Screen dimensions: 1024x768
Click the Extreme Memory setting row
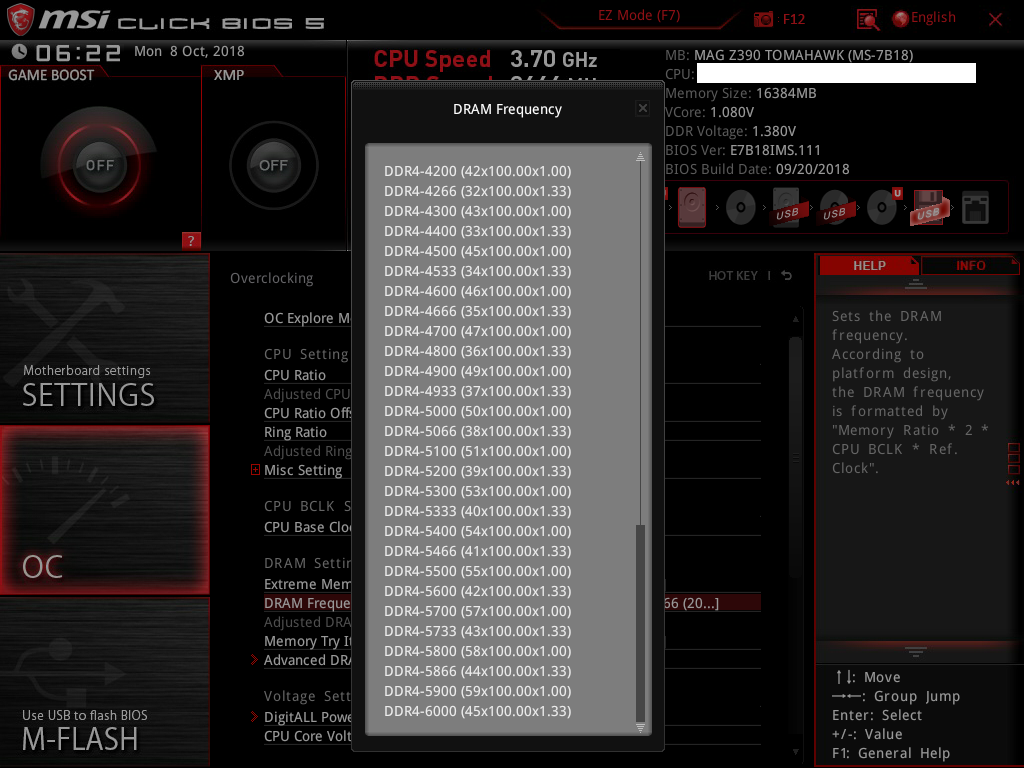pyautogui.click(x=307, y=584)
